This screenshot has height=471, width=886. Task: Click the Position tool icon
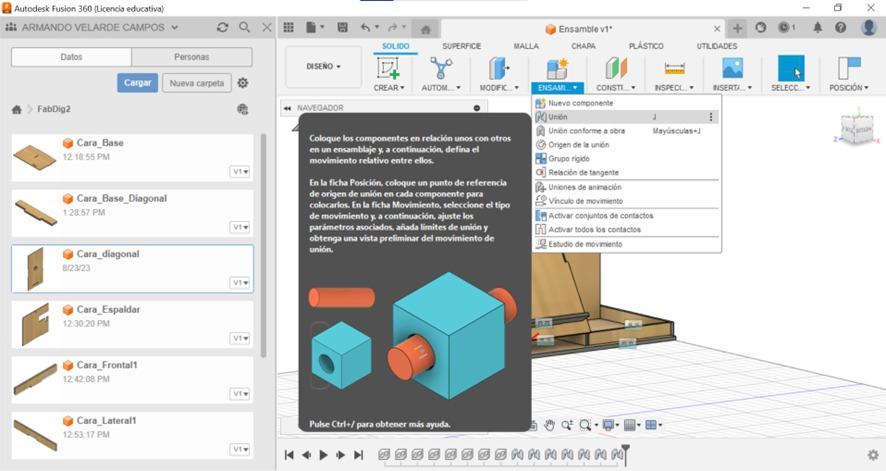click(x=849, y=68)
